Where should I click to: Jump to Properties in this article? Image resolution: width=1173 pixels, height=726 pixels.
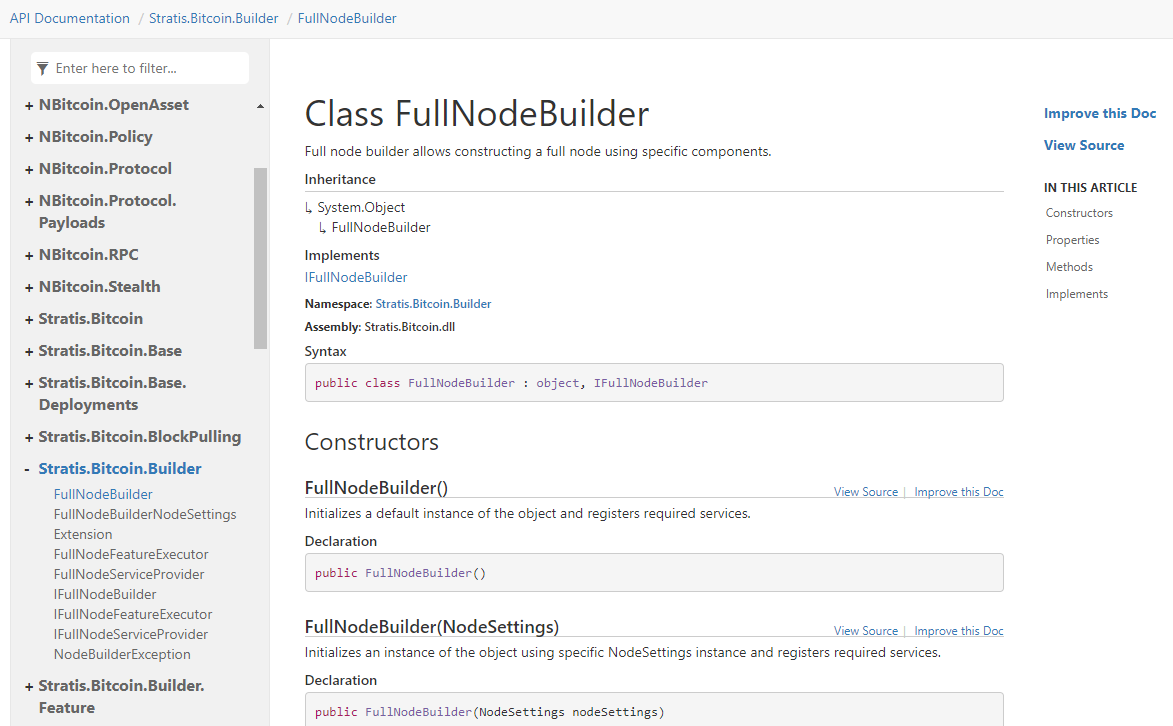point(1072,240)
